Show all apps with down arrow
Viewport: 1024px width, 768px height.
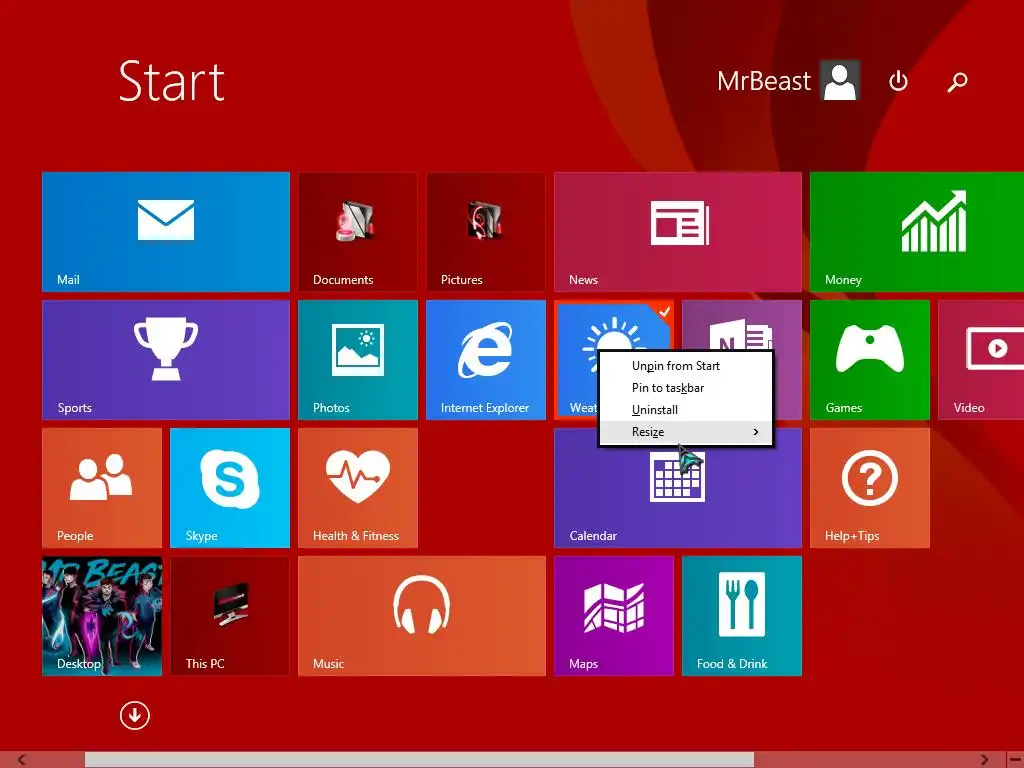tap(135, 716)
